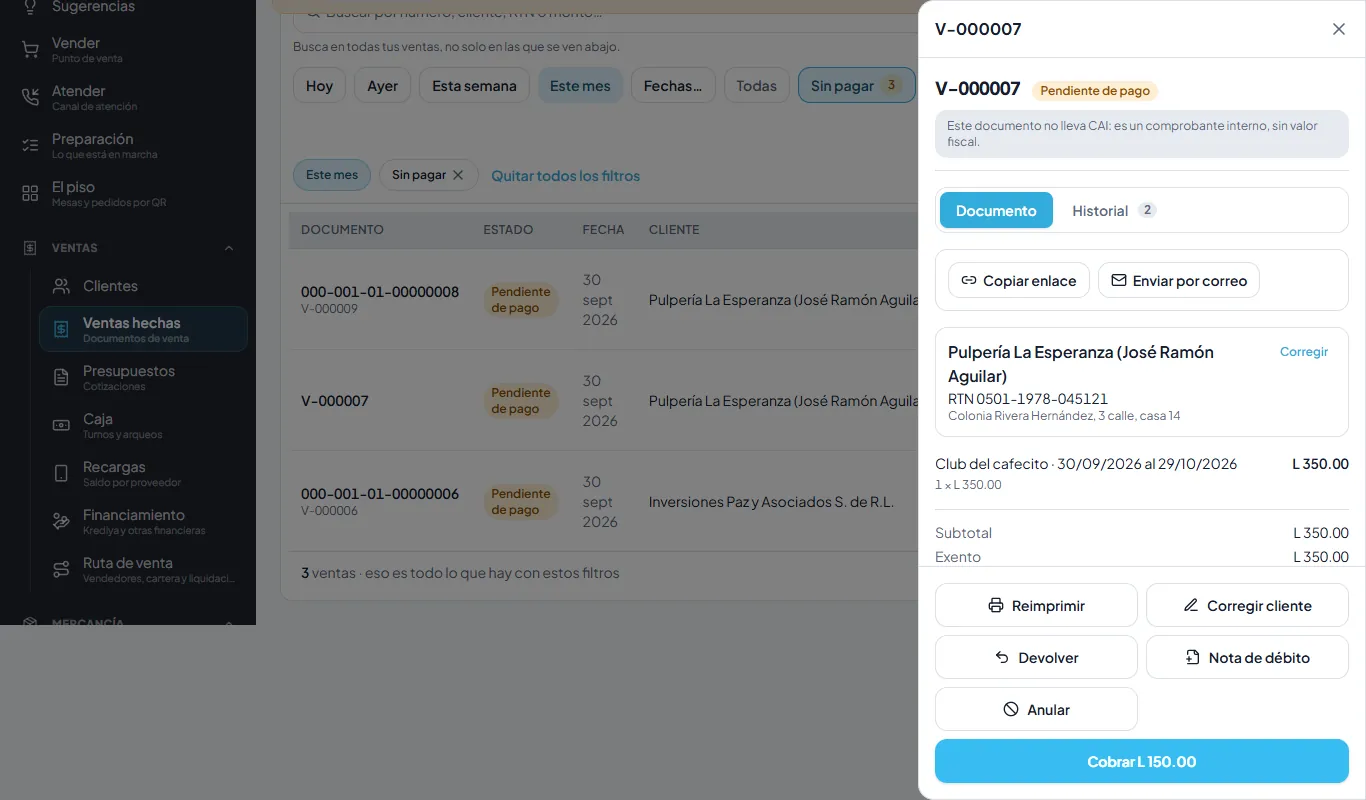Screen dimensions: 1366x800
Task: Click the Presupuestos document icon
Action: [61, 378]
